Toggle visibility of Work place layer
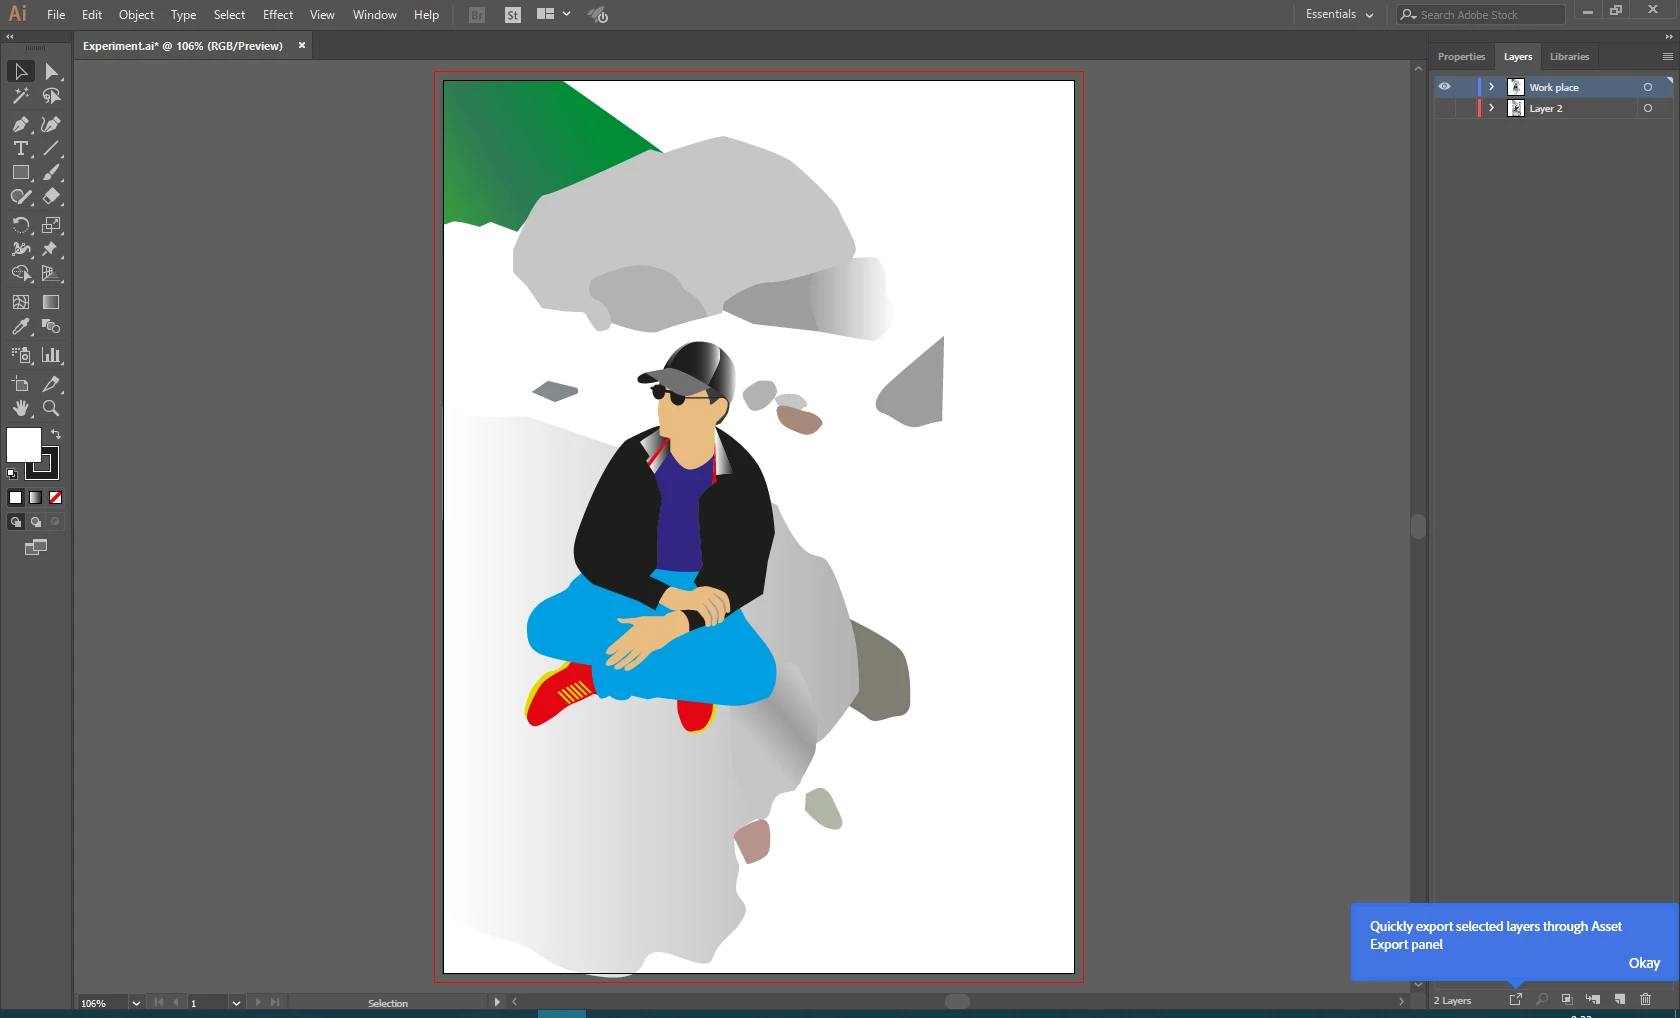Image resolution: width=1680 pixels, height=1018 pixels. pyautogui.click(x=1444, y=87)
